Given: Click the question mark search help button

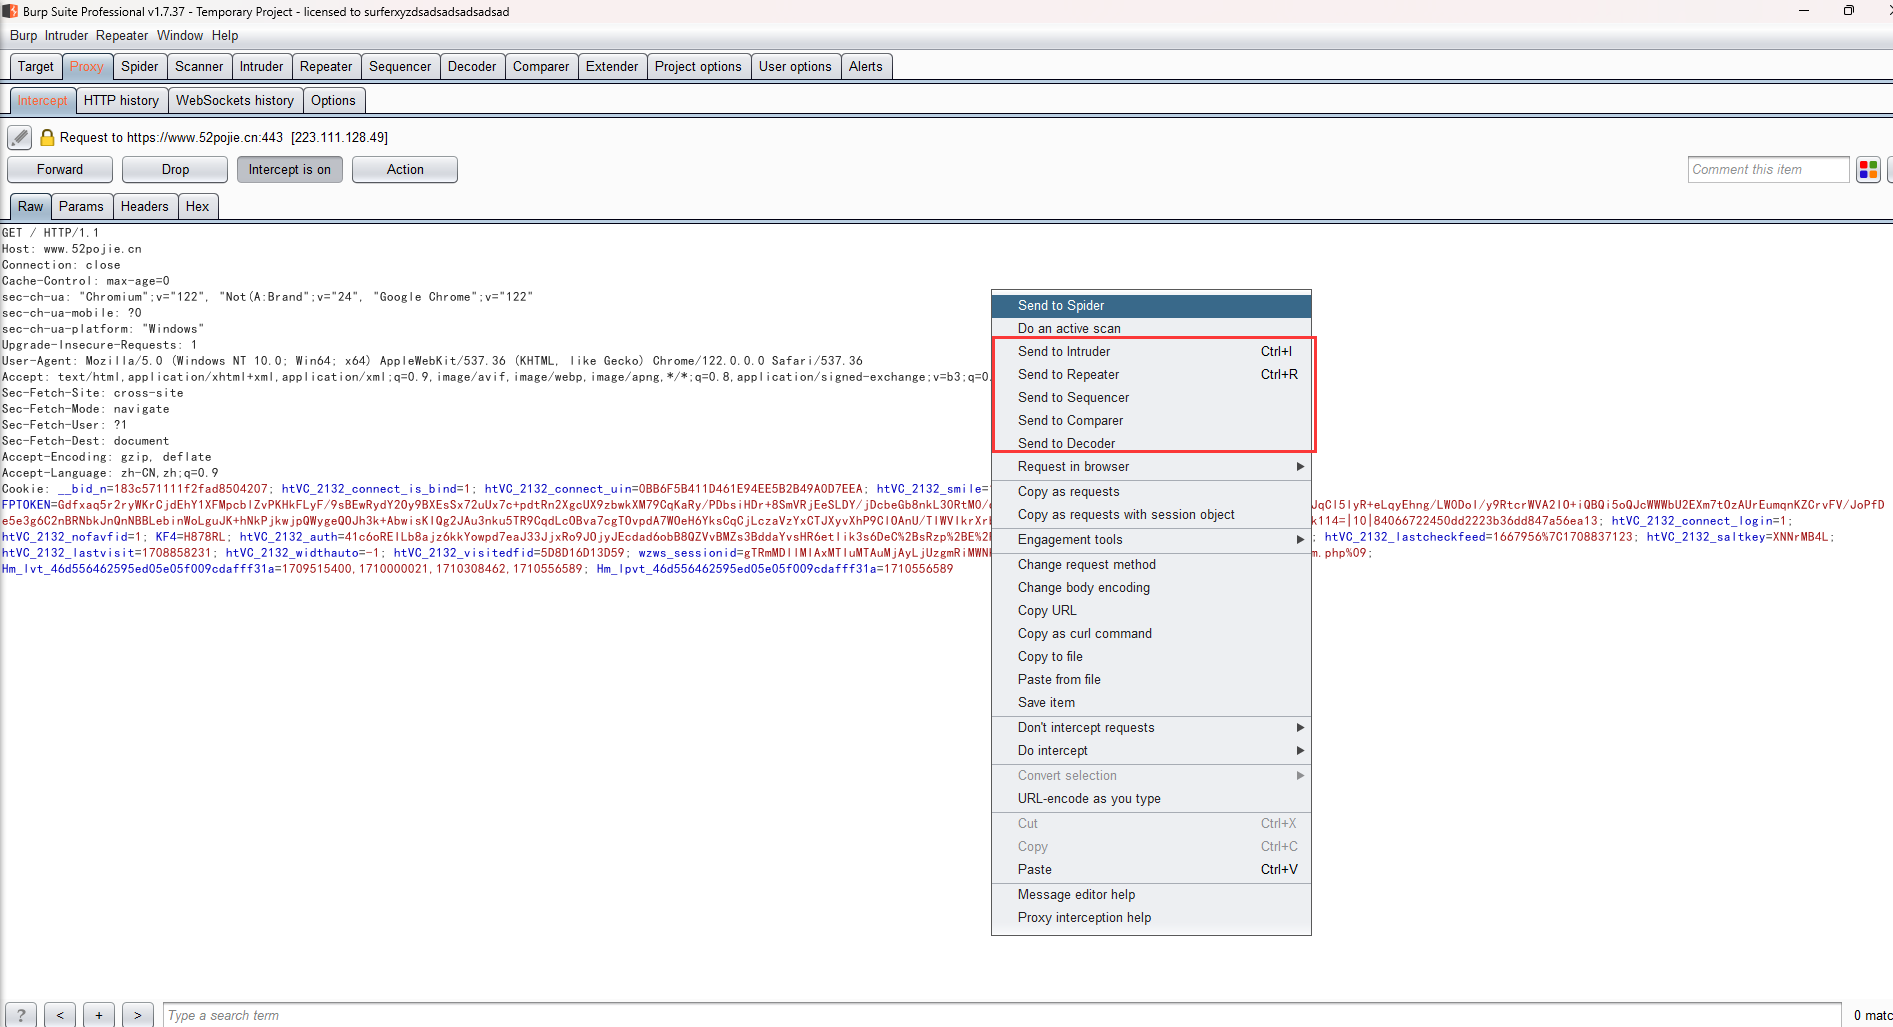Looking at the screenshot, I should pos(21,1015).
